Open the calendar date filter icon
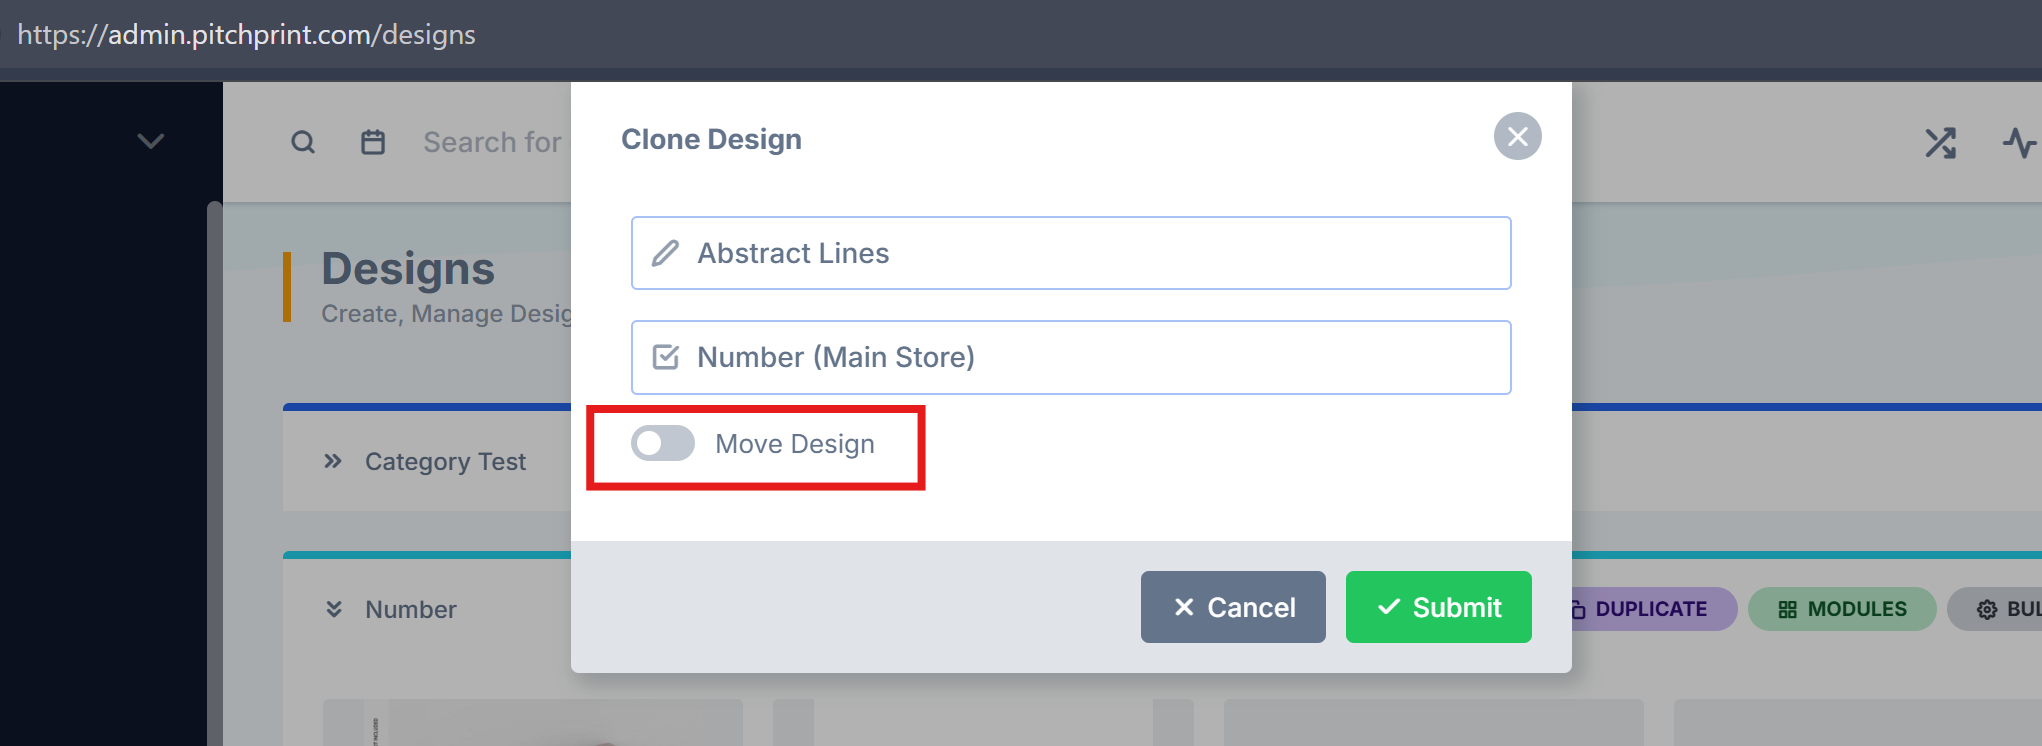The image size is (2042, 746). (373, 142)
